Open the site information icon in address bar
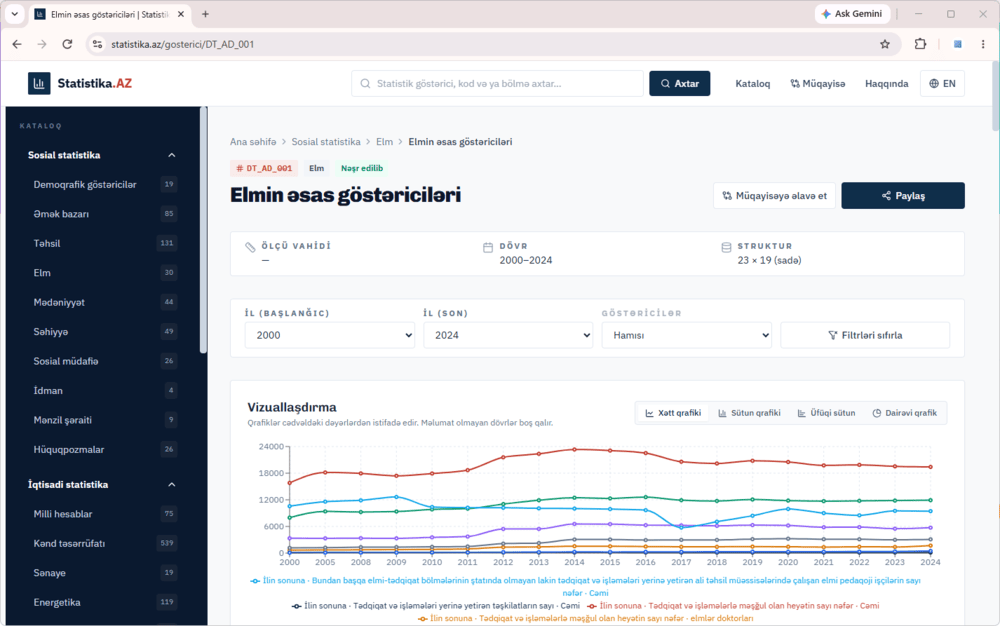Screen dimensions: 1000x626 click(97, 44)
